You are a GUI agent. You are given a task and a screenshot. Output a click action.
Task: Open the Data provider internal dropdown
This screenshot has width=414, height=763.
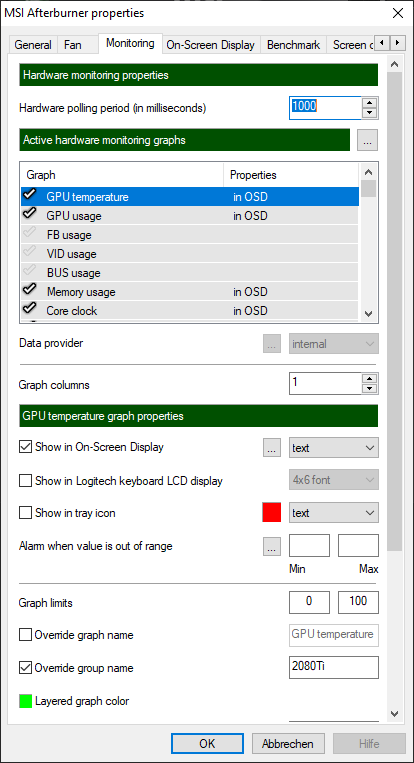(x=334, y=344)
